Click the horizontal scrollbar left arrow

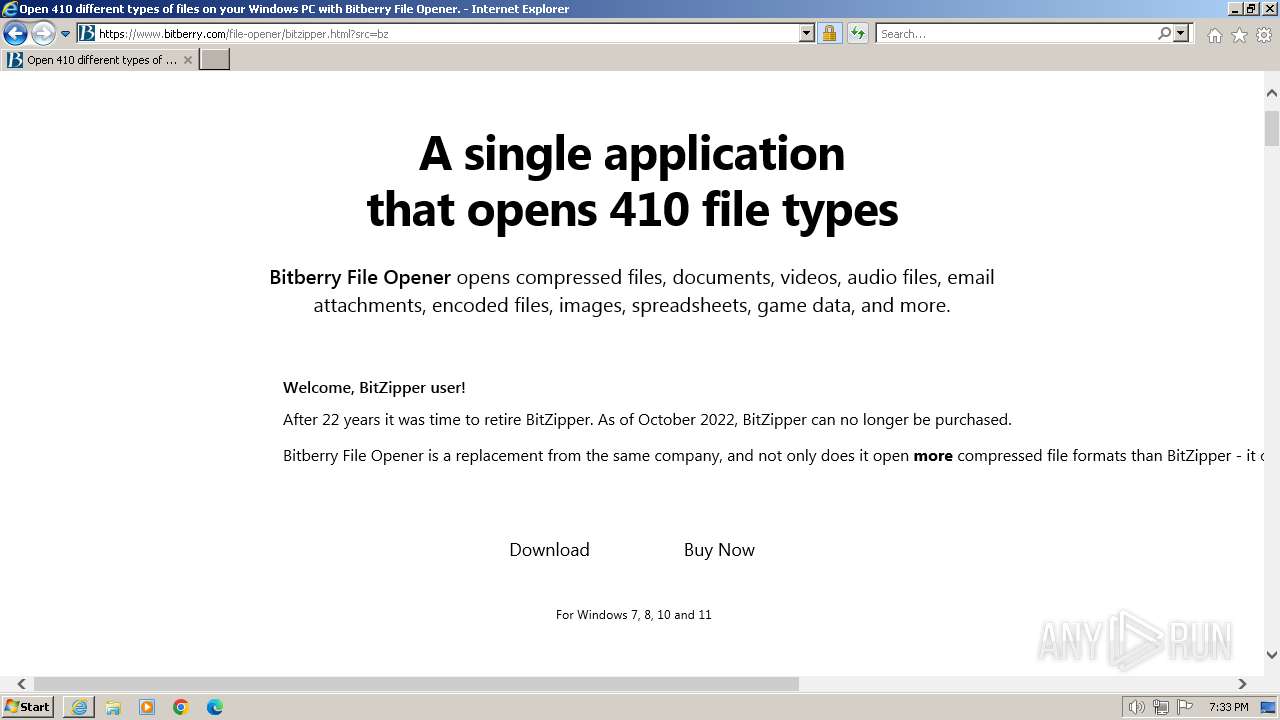coord(21,684)
